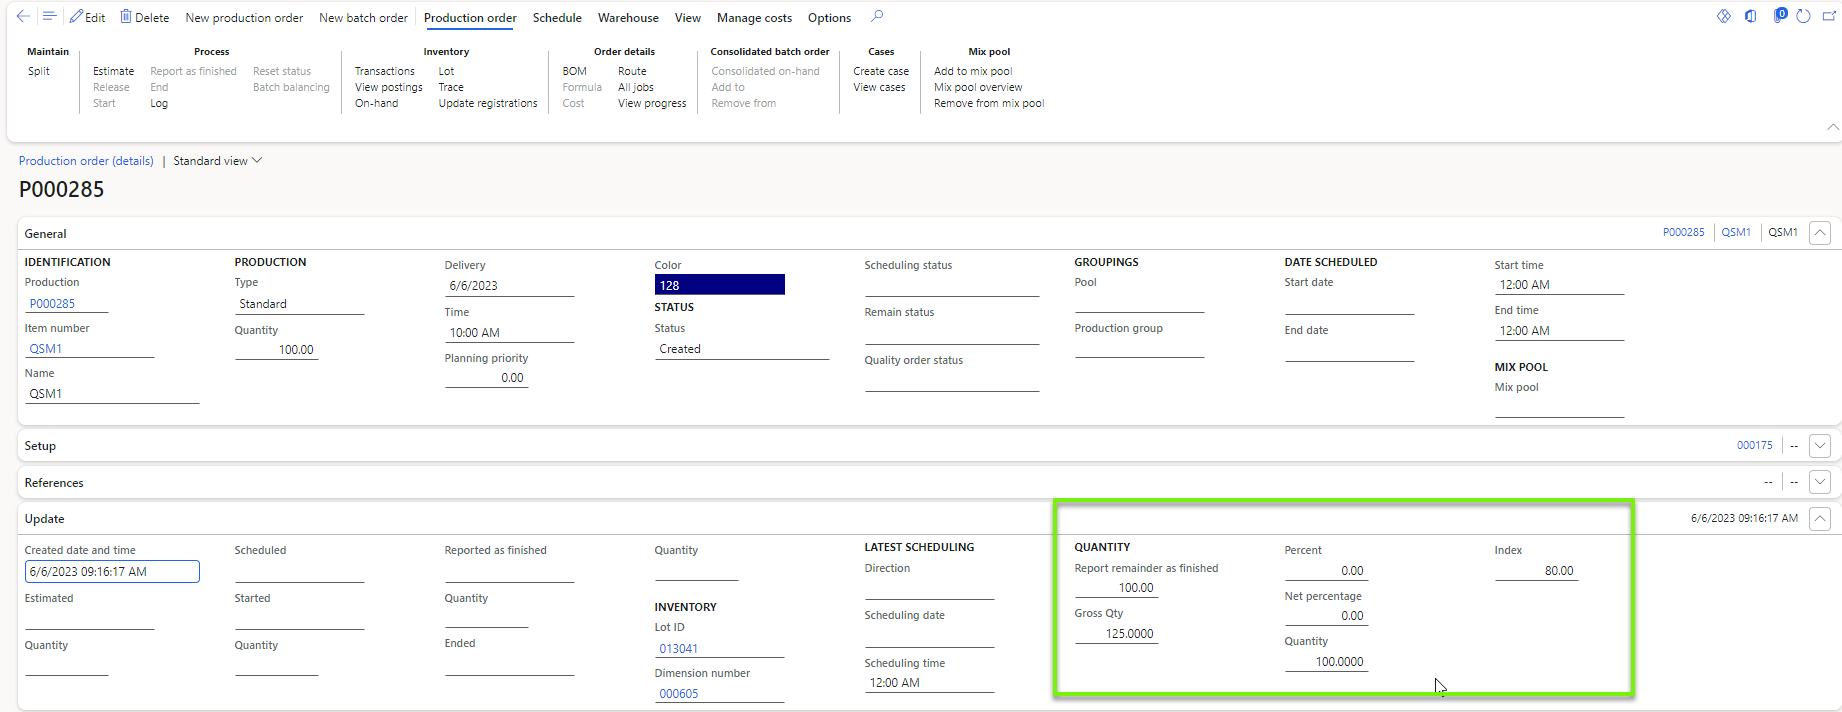Open the Manage costs tab
Screen dimensions: 1842x712
[x=754, y=18]
